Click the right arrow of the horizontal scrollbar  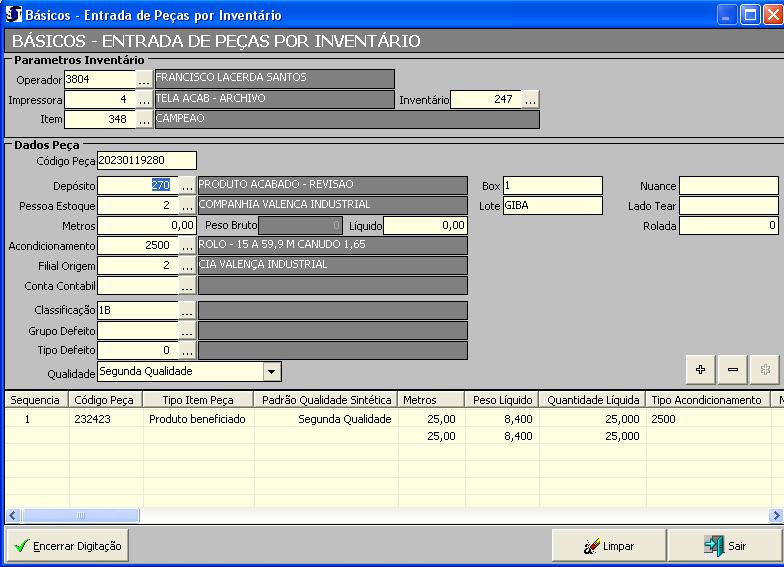coord(776,516)
